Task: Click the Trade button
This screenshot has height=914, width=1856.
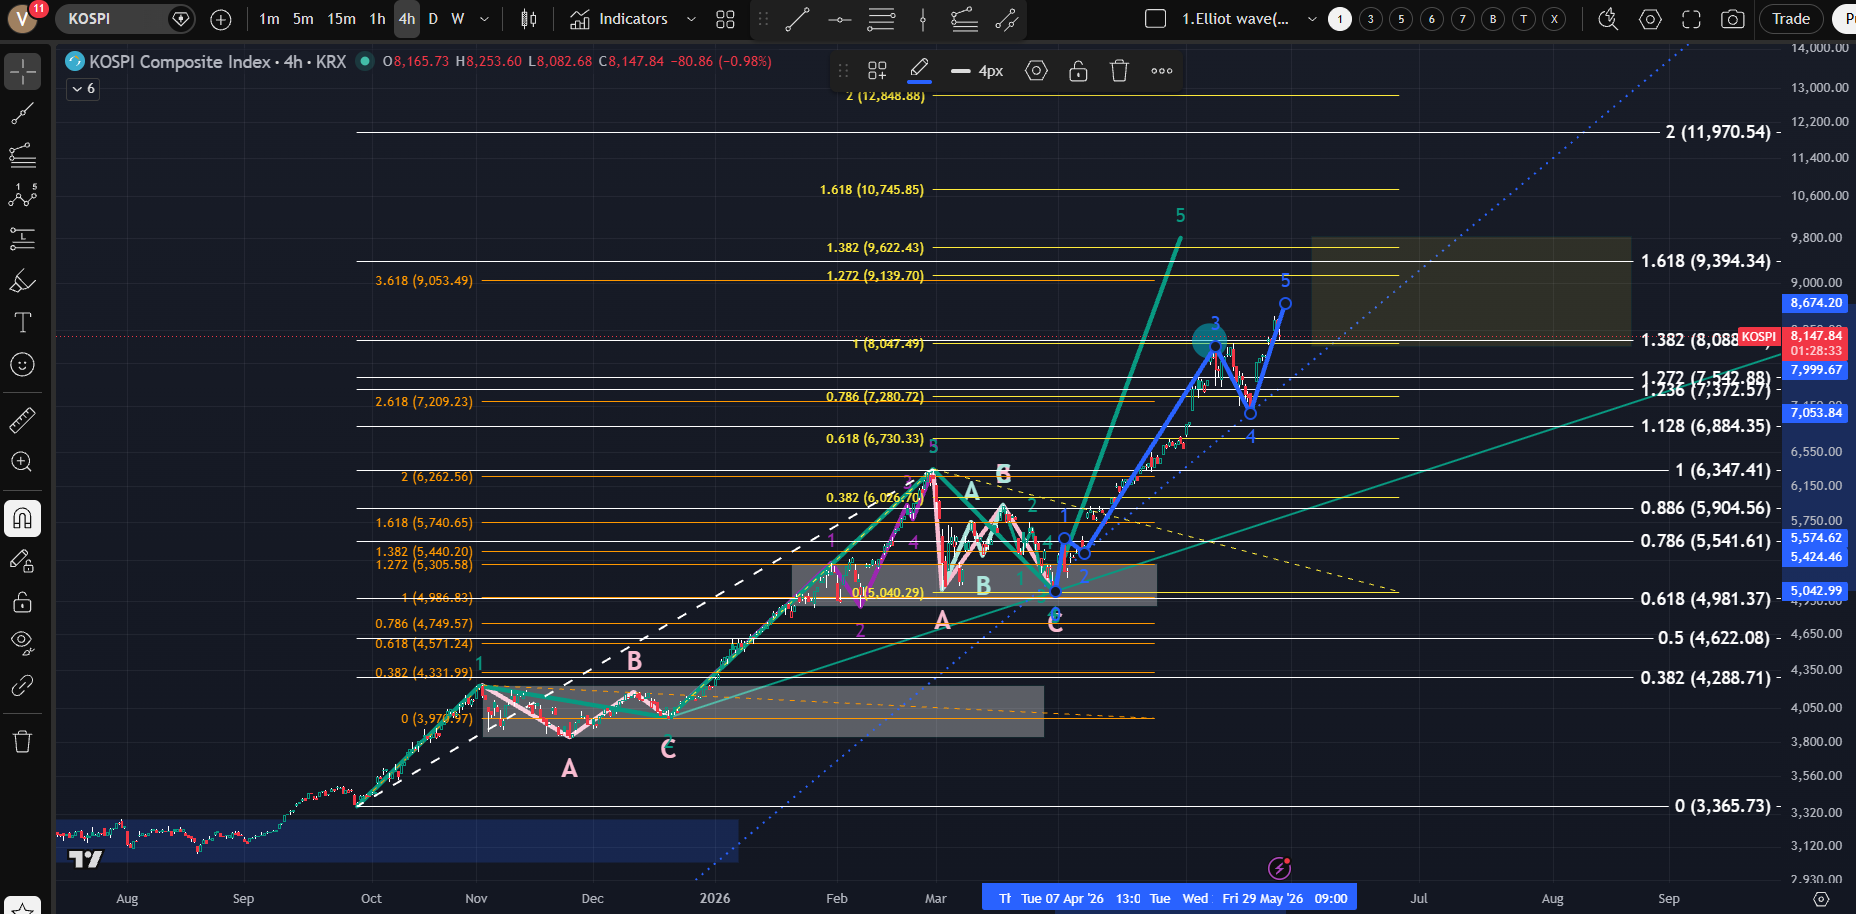Action: click(1791, 19)
